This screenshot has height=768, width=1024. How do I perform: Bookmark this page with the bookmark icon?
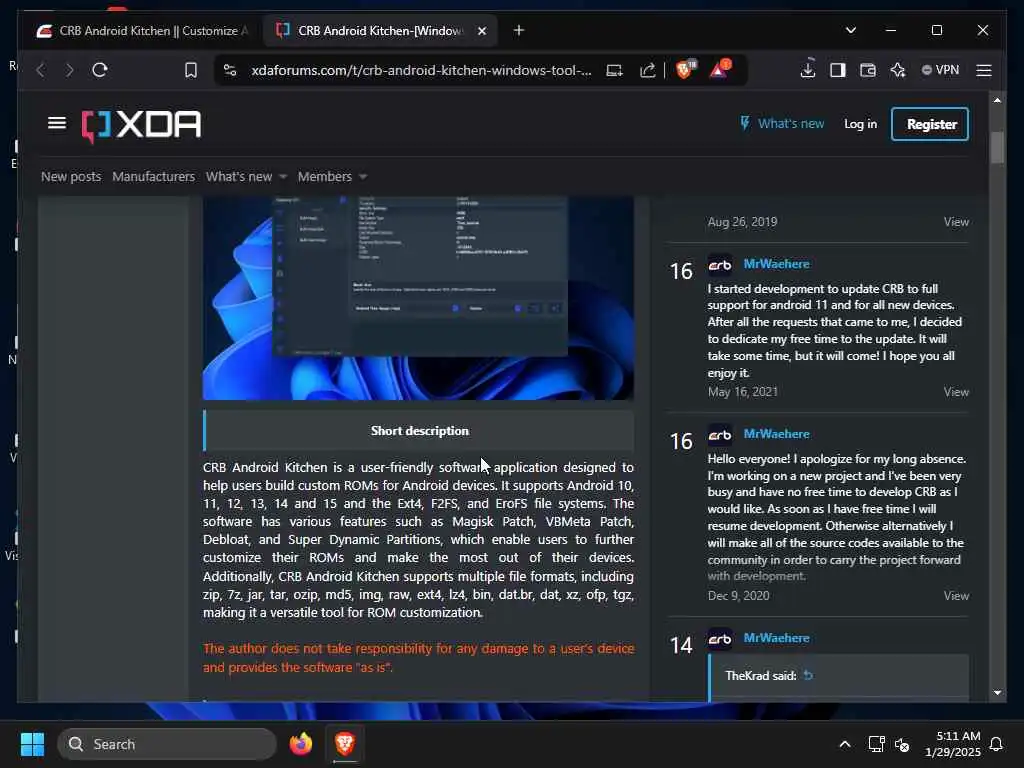191,70
